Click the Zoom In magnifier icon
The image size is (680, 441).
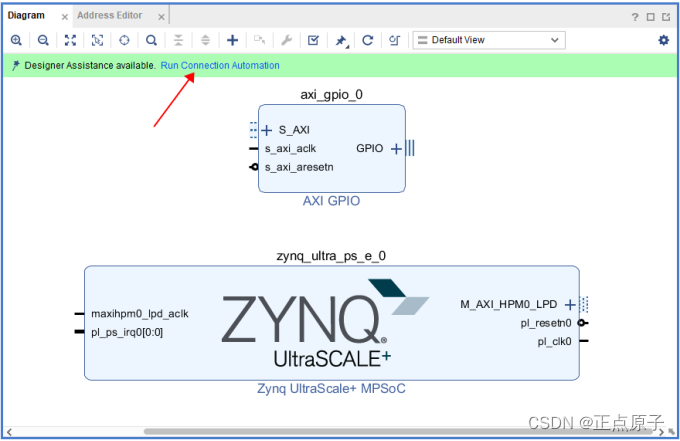pyautogui.click(x=16, y=40)
